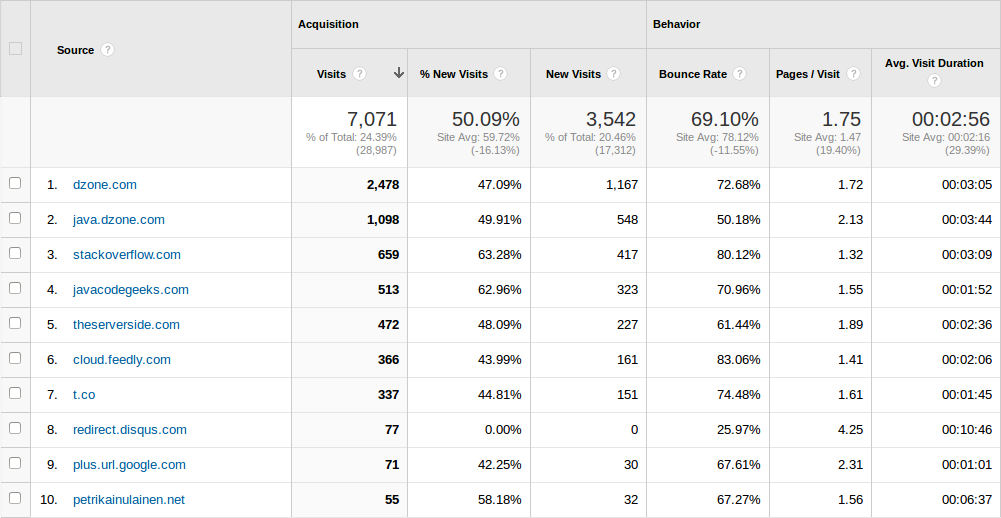Sort by the Visits column header
The width and height of the screenshot is (1001, 518).
331,74
